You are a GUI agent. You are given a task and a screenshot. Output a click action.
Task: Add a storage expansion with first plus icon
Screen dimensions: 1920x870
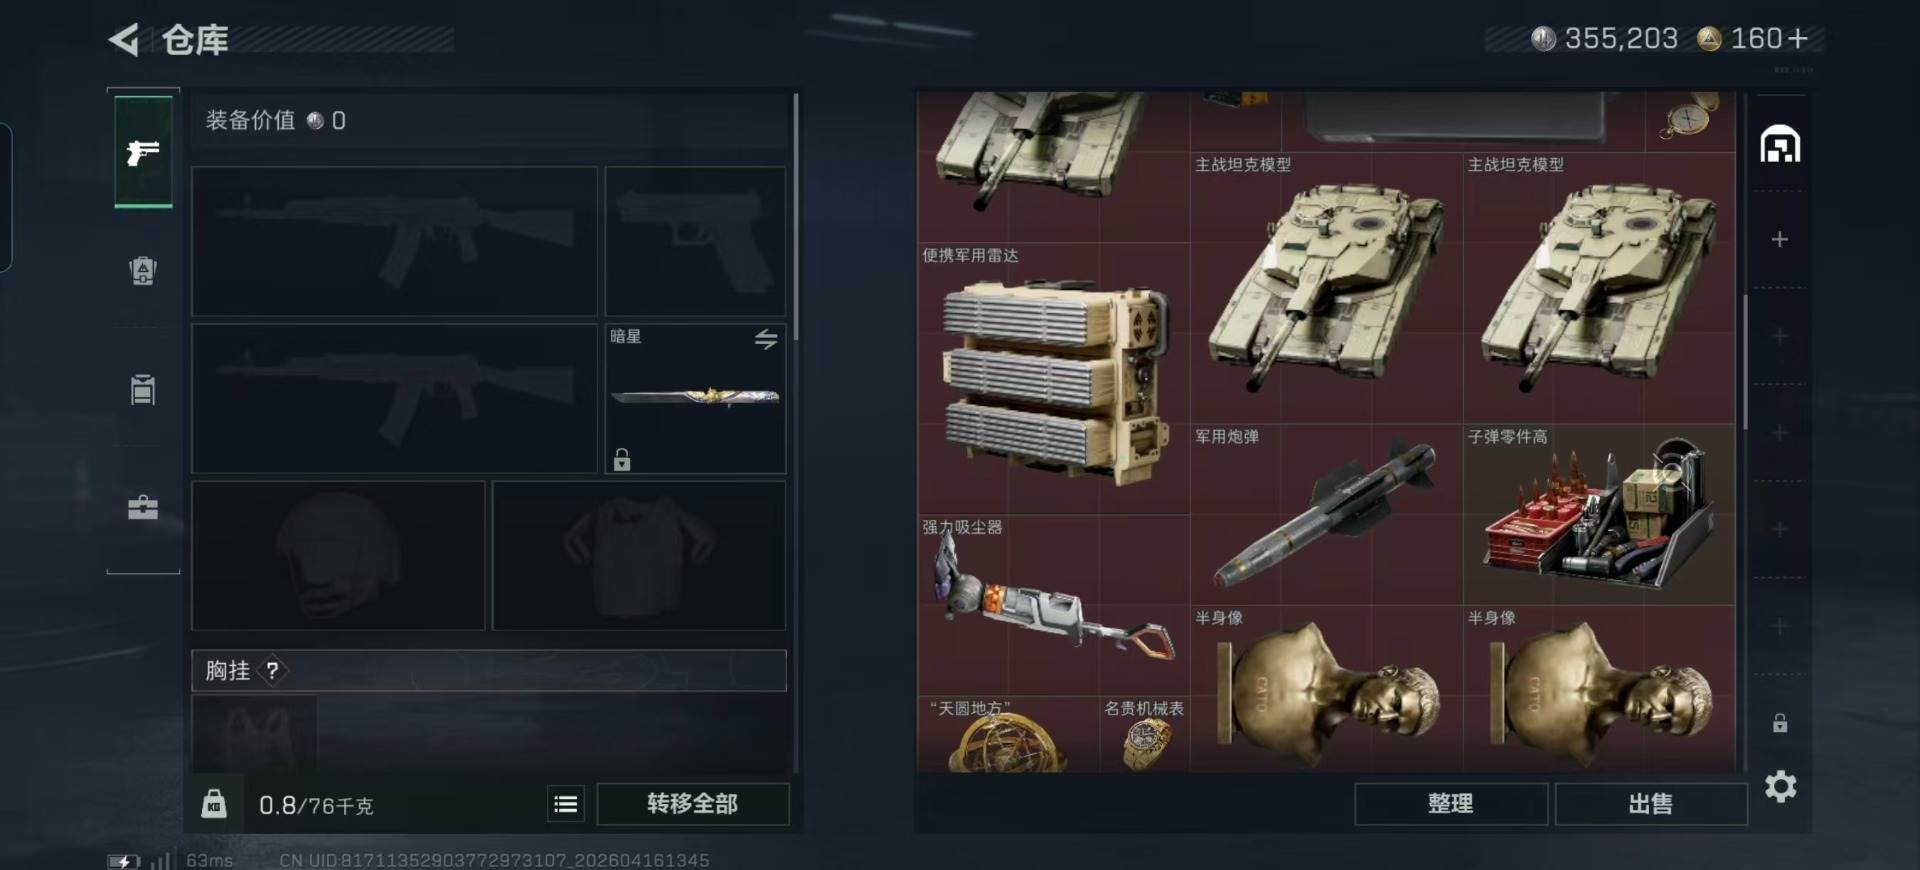pyautogui.click(x=1780, y=239)
